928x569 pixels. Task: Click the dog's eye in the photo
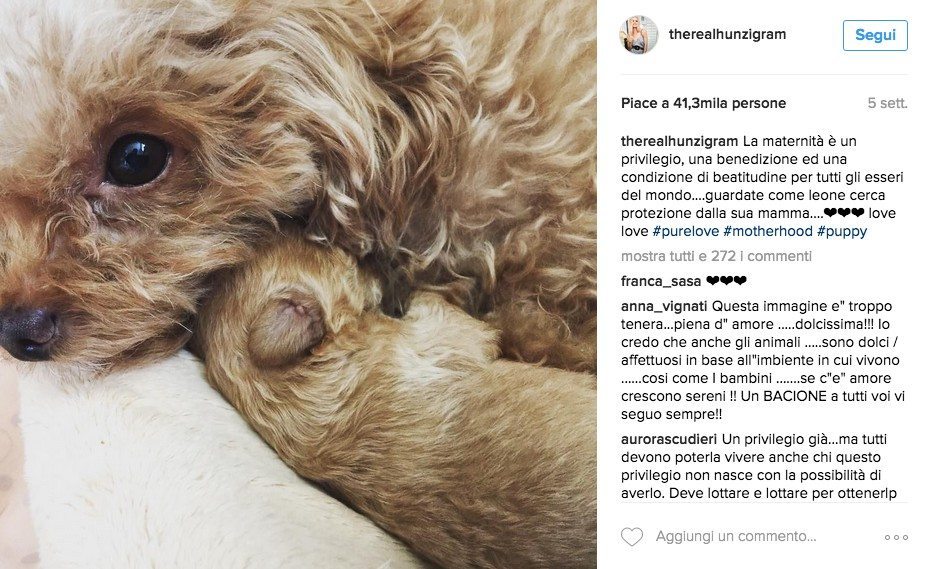point(137,159)
